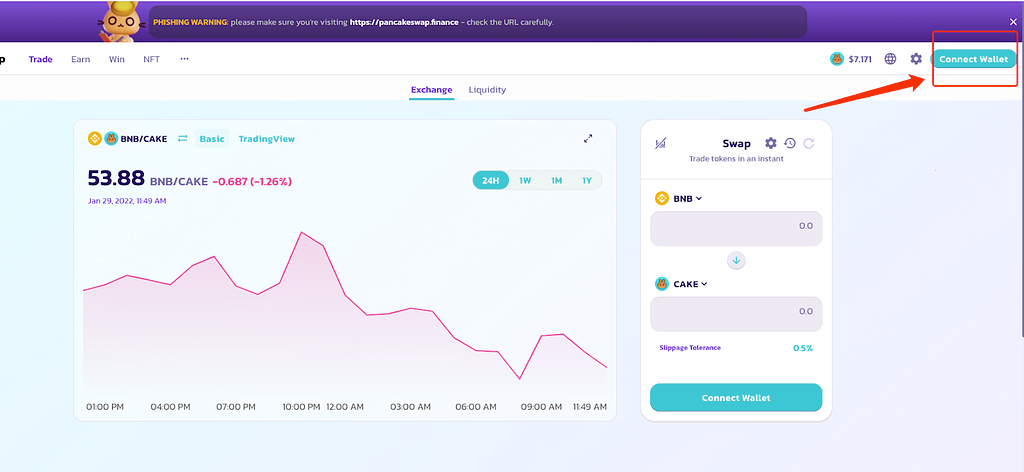The height and width of the screenshot is (472, 1024).
Task: Open the NFT menu
Action: (x=152, y=59)
